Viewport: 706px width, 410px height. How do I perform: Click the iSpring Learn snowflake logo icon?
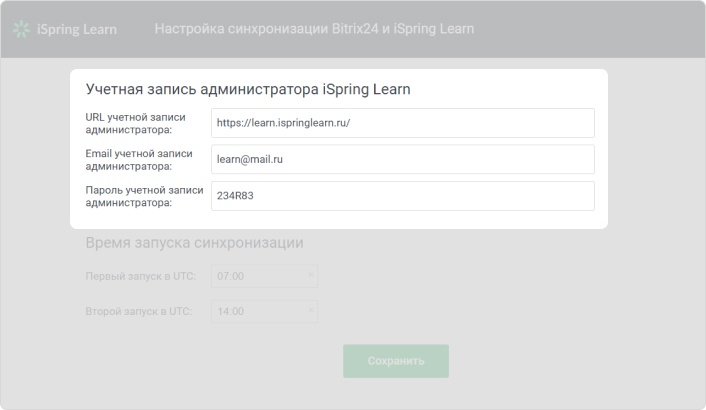coord(21,29)
